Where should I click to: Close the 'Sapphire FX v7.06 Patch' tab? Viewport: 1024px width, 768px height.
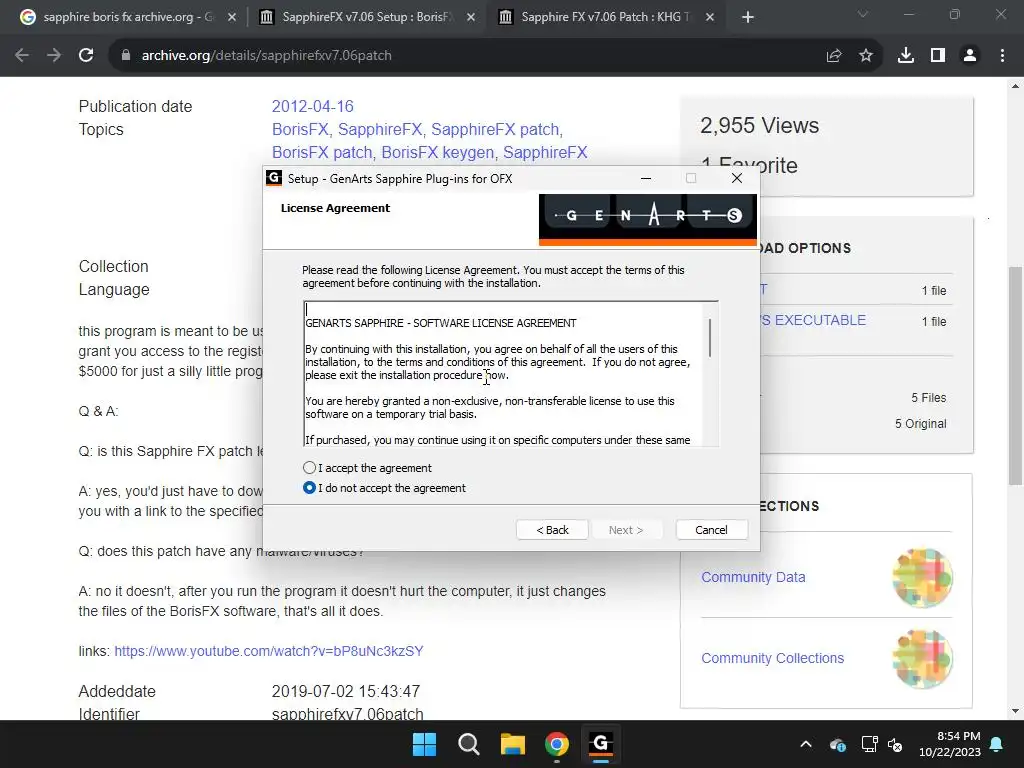[x=710, y=17]
